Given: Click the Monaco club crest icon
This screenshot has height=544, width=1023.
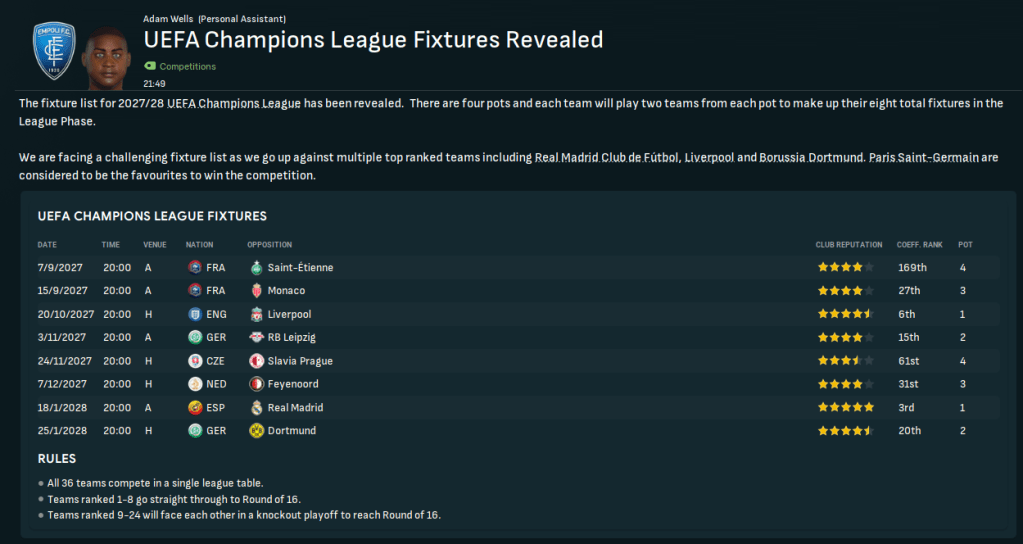Looking at the screenshot, I should [x=257, y=291].
